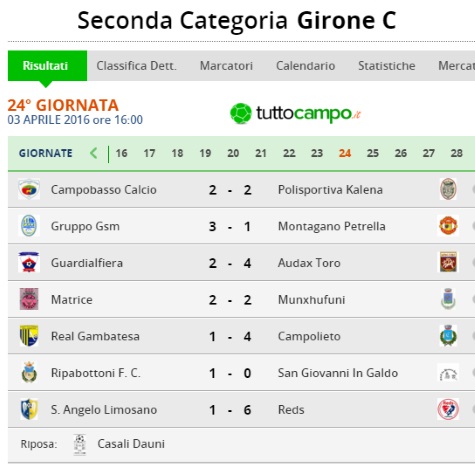475x468 pixels.
Task: Open the Real Gambatesa striped badge
Action: point(29,336)
